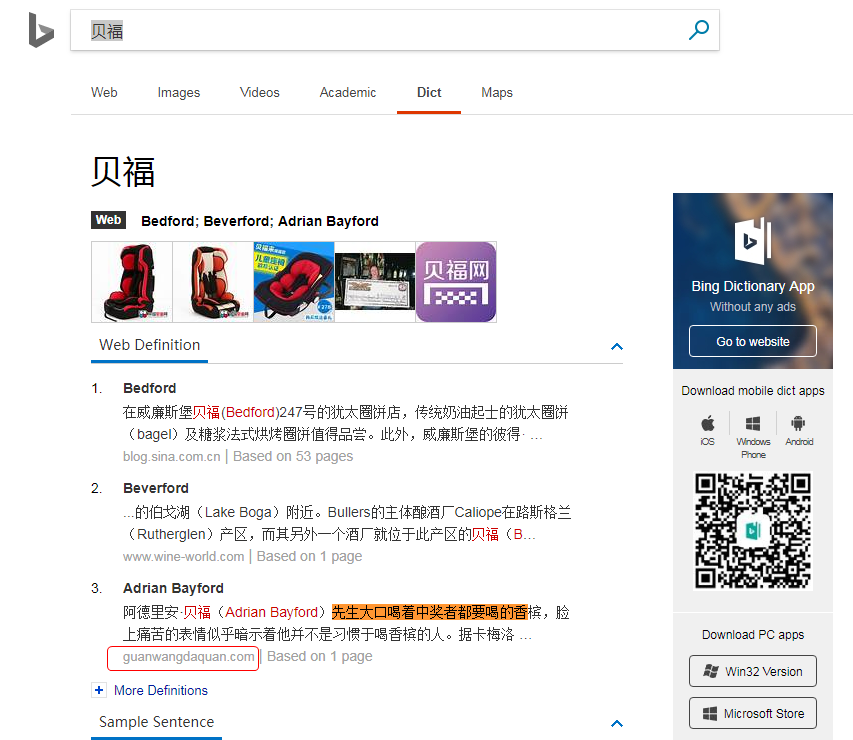This screenshot has width=853, height=740.
Task: Download the Android dict app
Action: pyautogui.click(x=799, y=430)
